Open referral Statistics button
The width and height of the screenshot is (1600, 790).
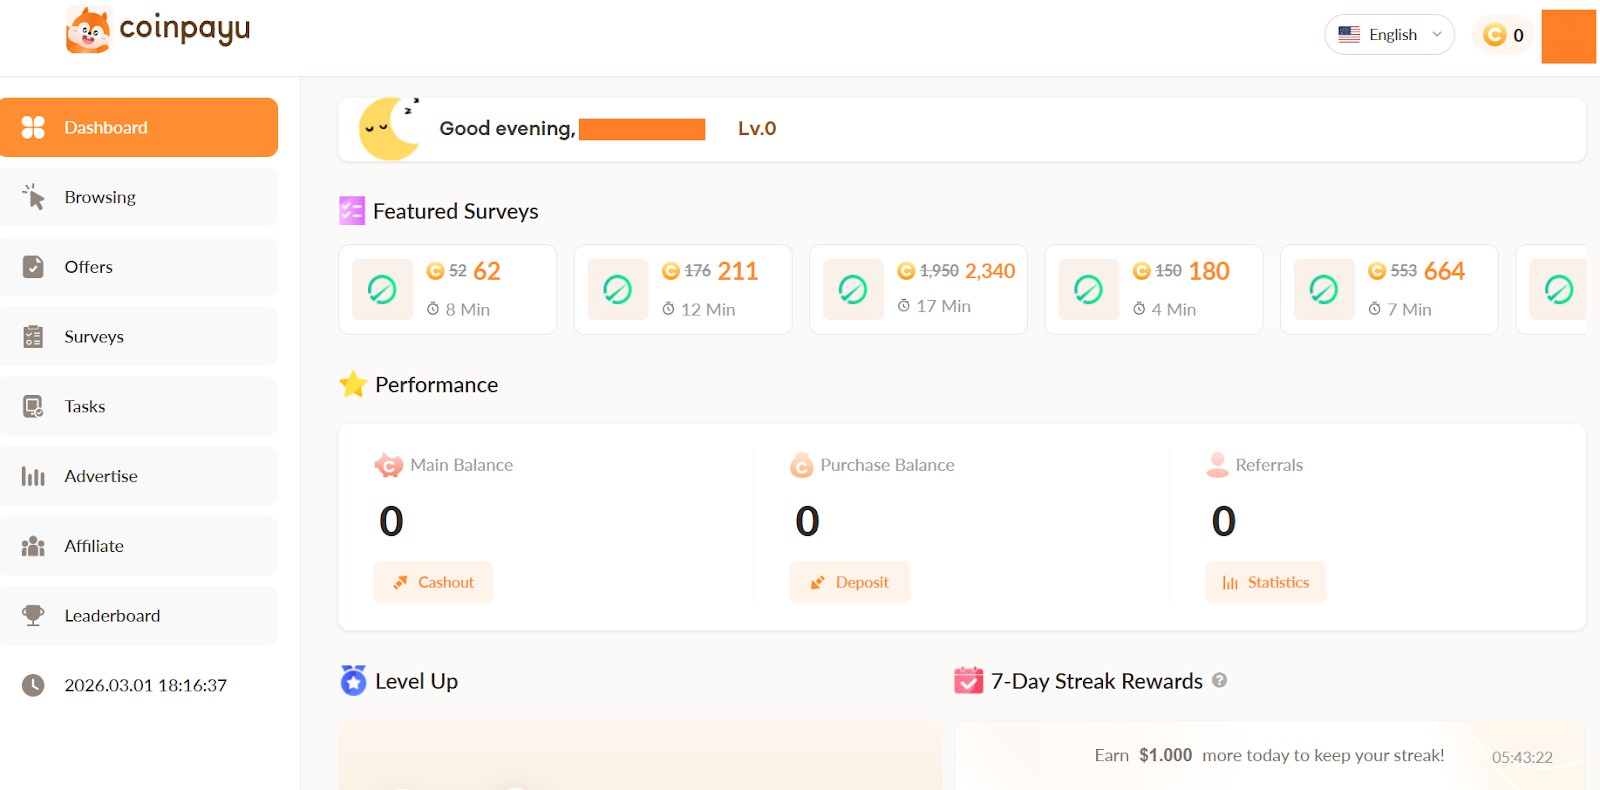[1266, 582]
